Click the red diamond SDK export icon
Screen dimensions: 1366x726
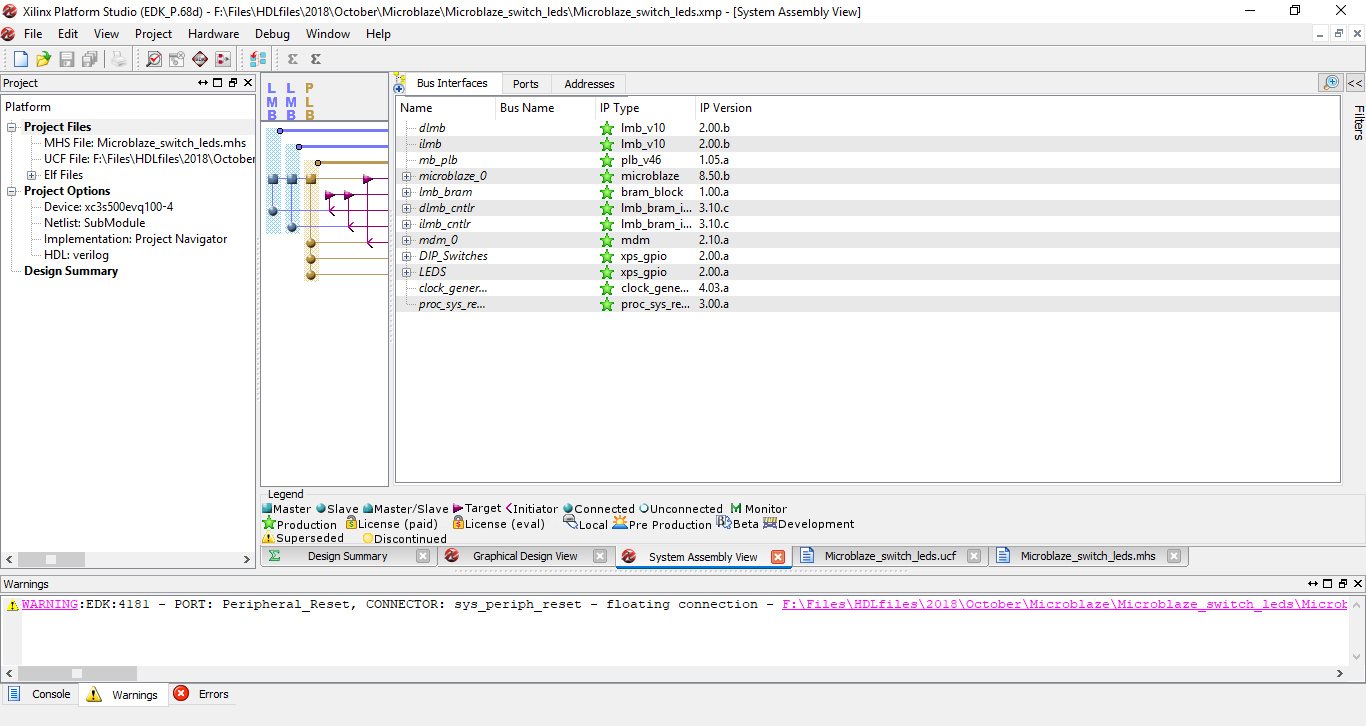tap(200, 59)
